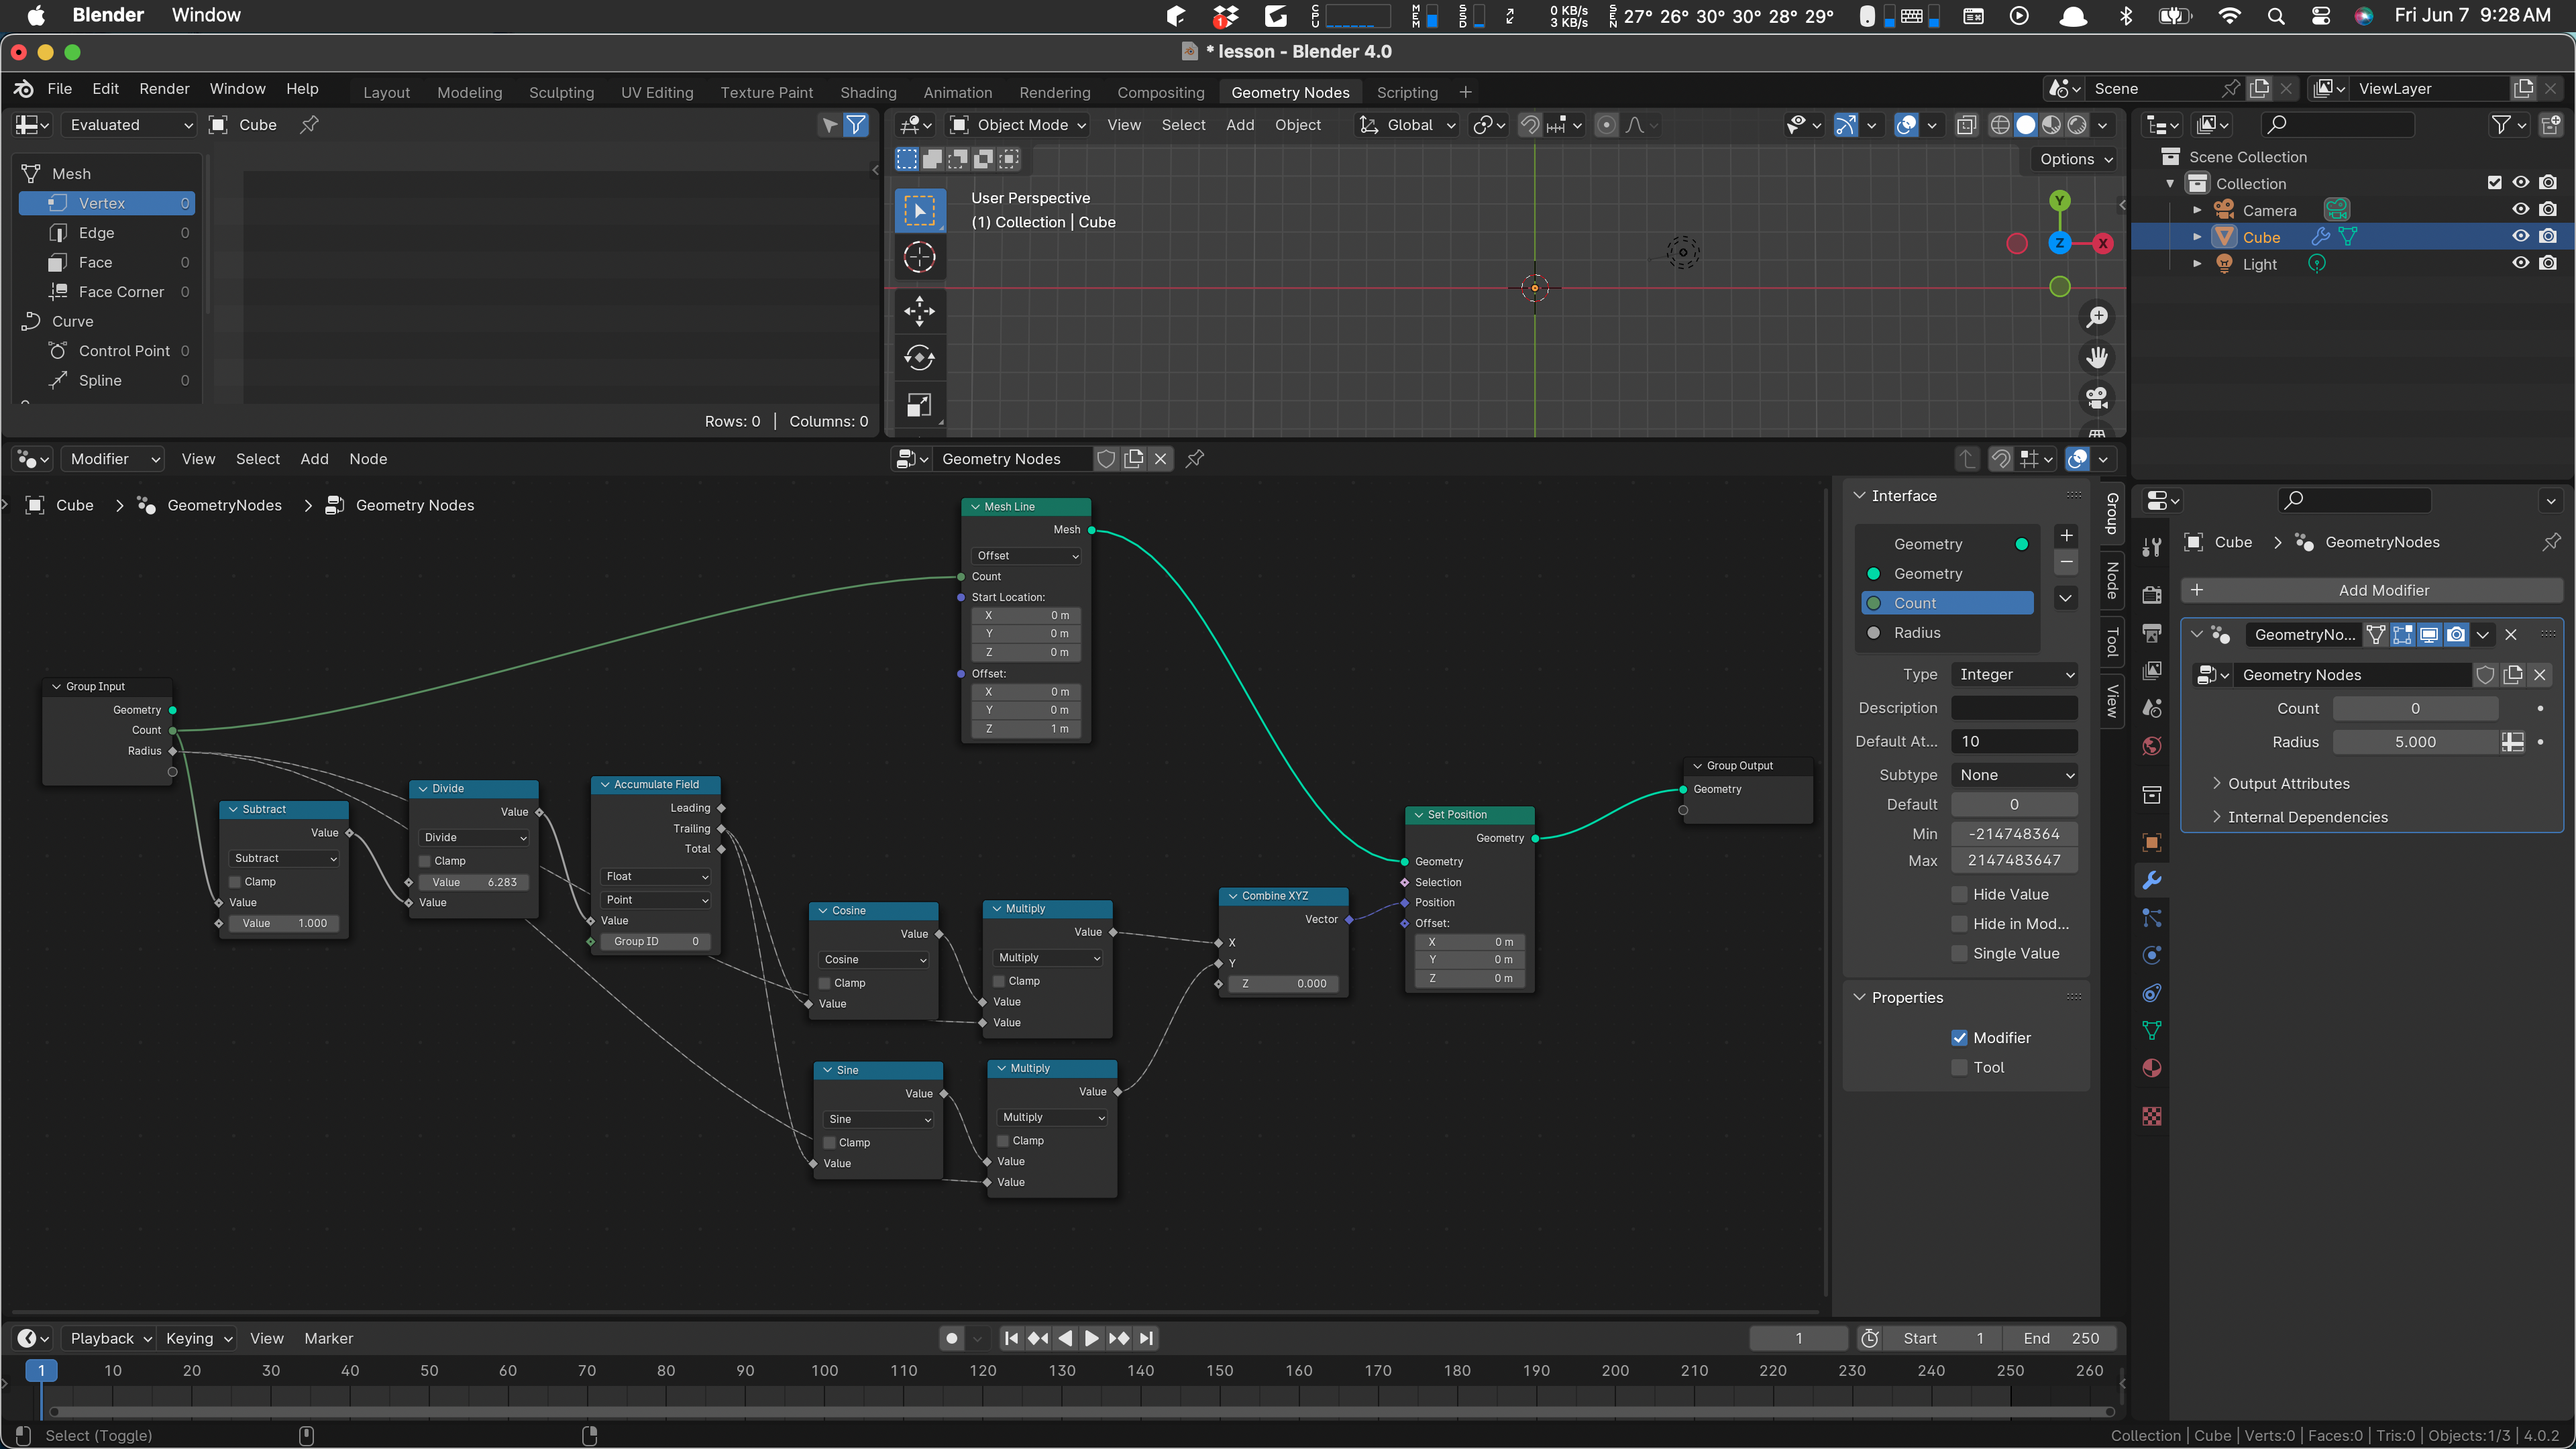Switch to wireframe viewport shading

[1999, 125]
